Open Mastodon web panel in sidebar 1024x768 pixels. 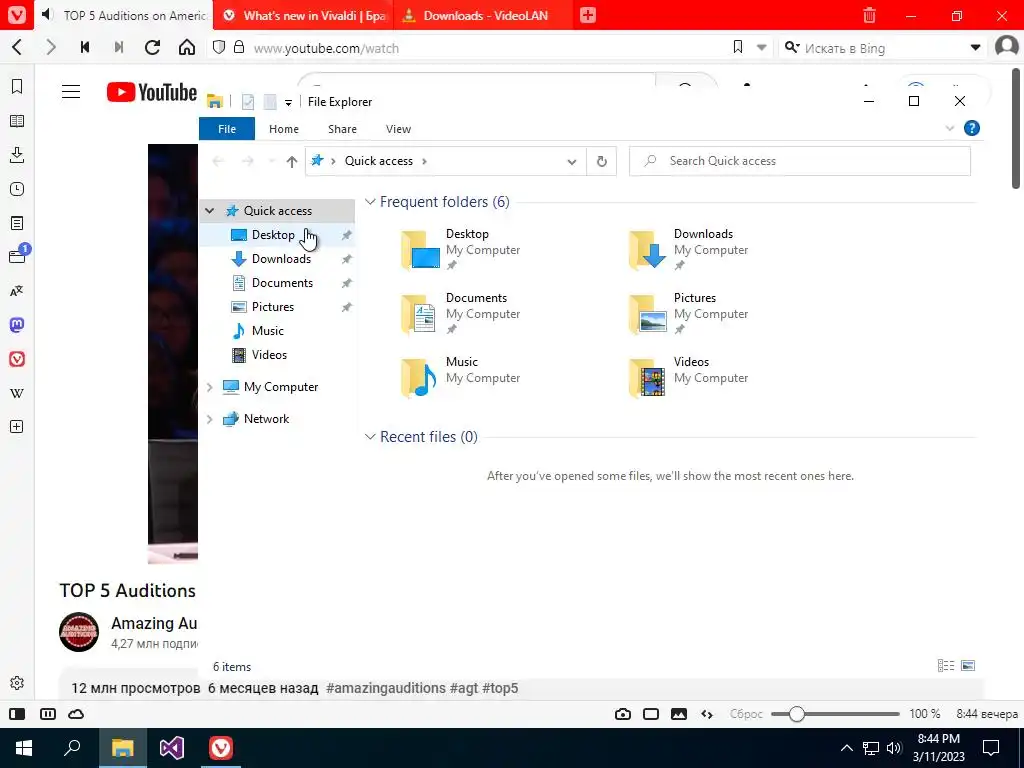point(17,325)
